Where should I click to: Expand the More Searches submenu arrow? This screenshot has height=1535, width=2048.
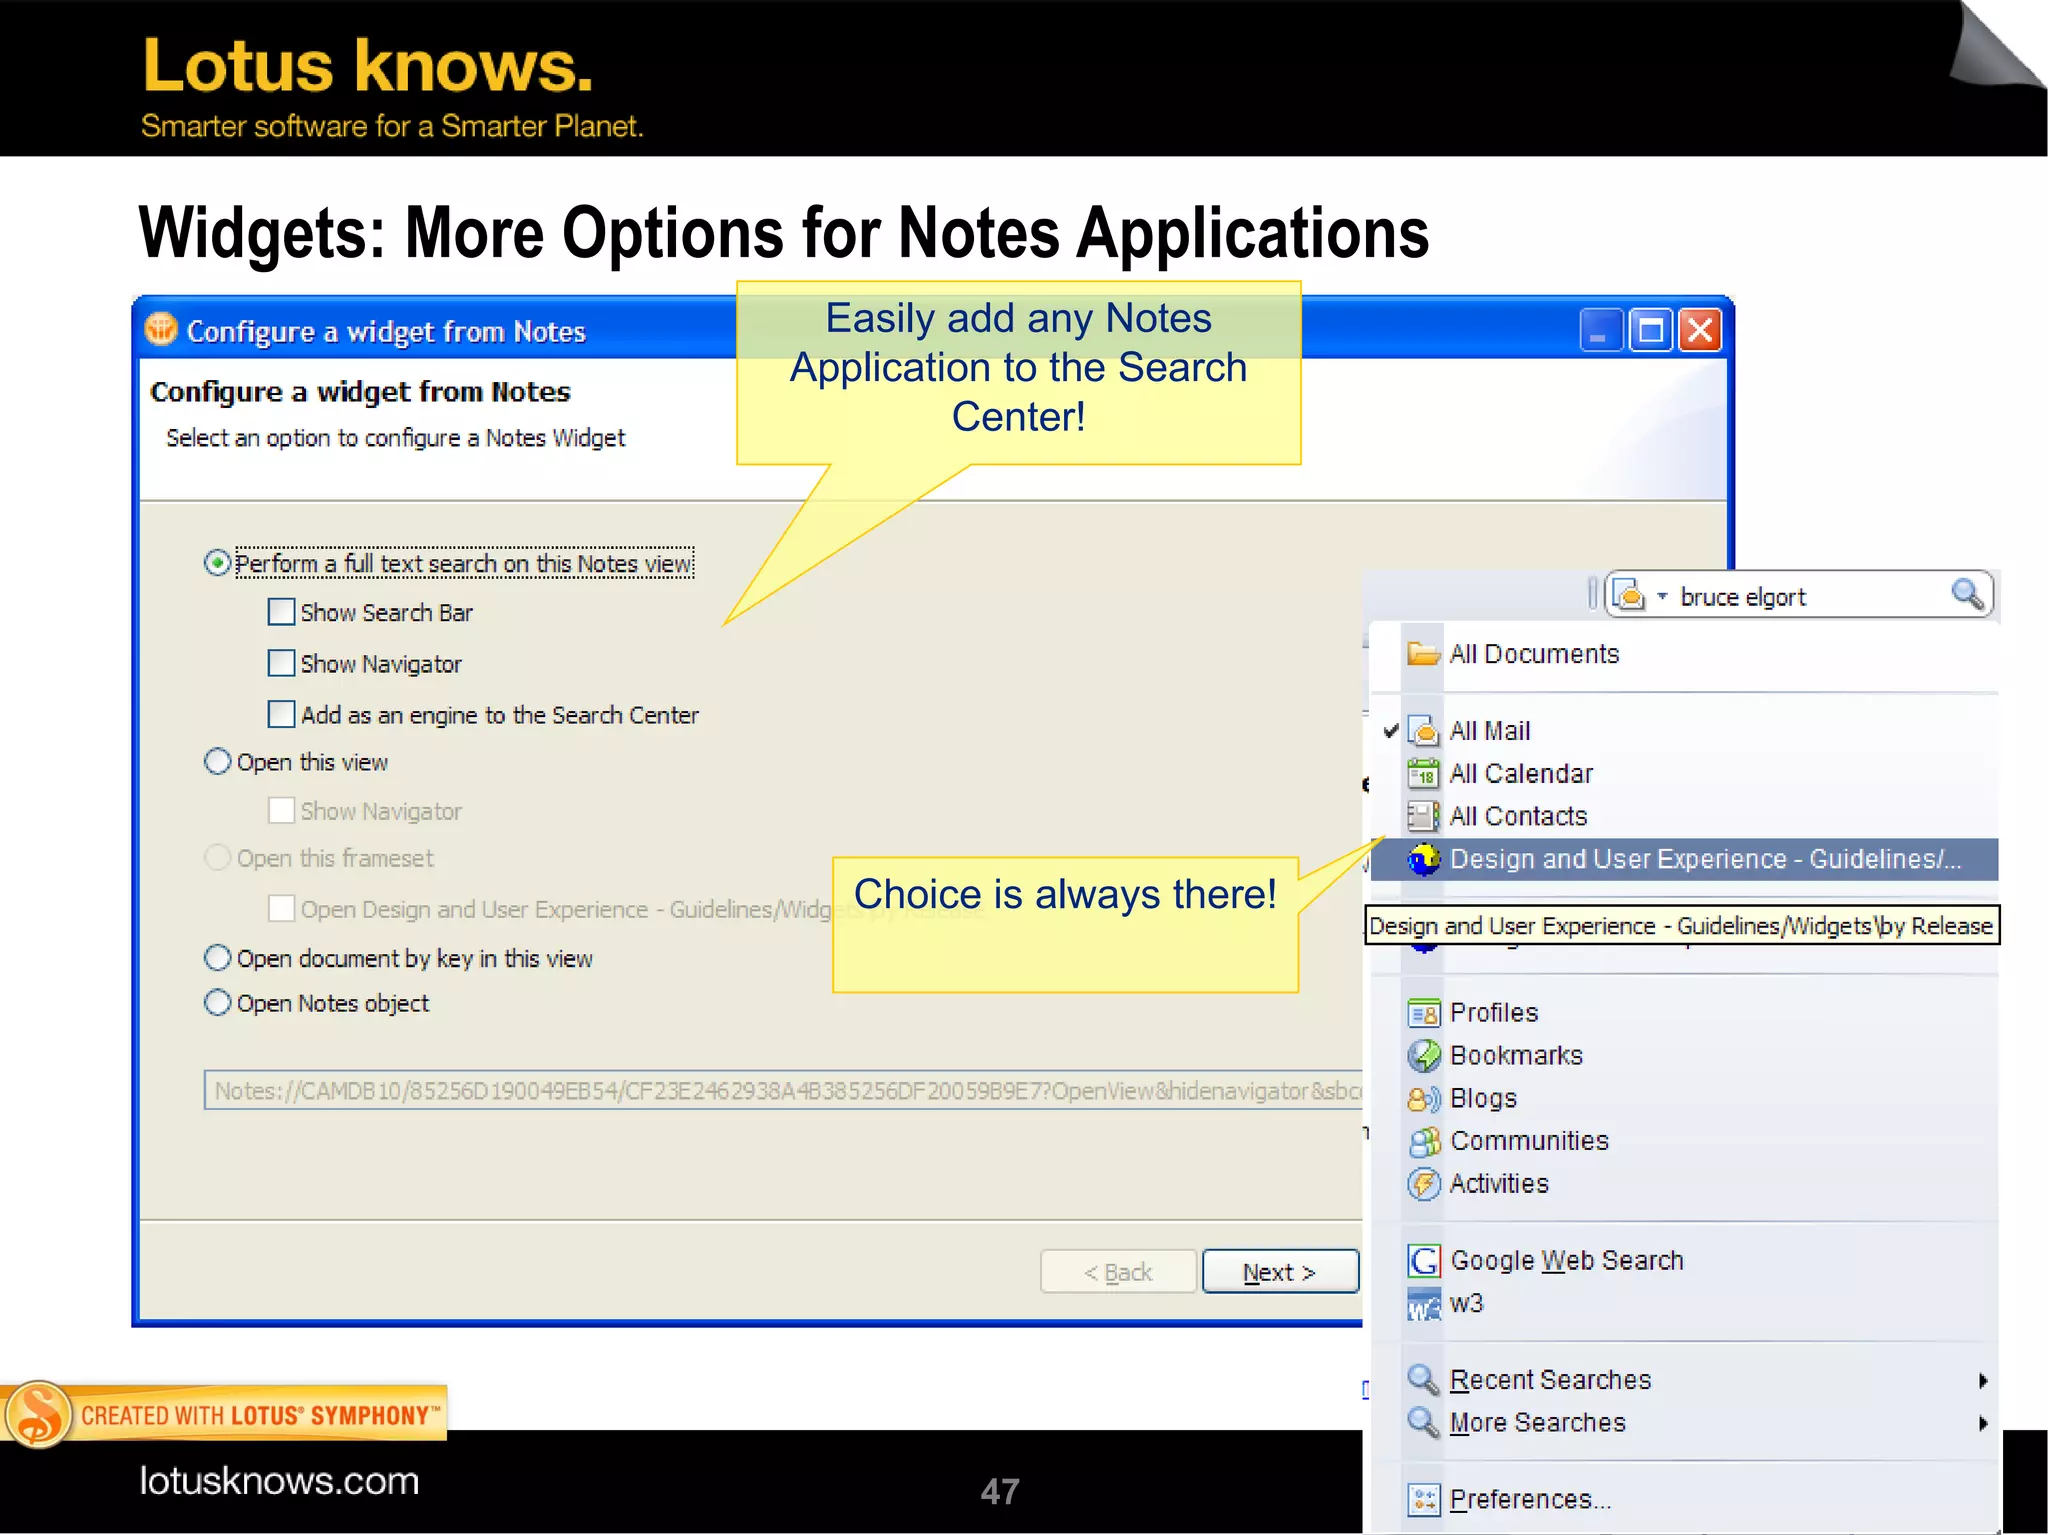(1983, 1423)
